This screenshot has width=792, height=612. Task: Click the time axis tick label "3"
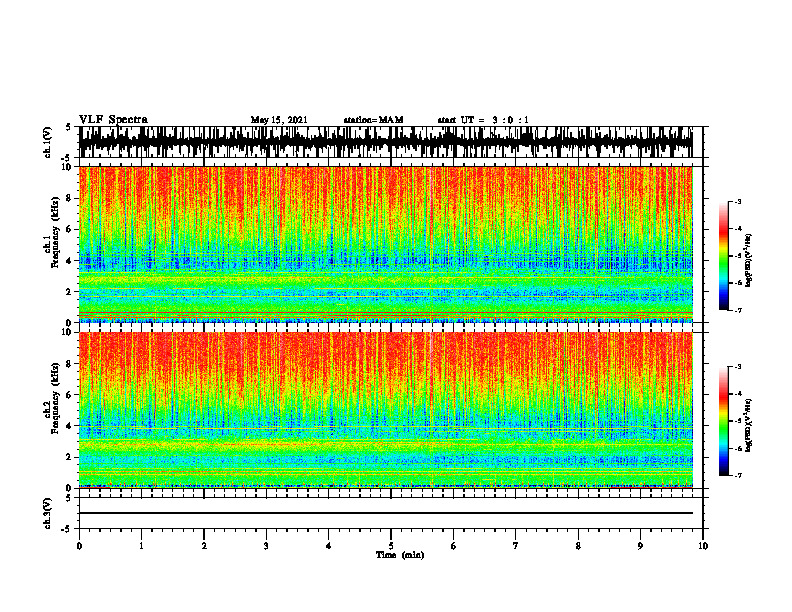click(x=266, y=546)
